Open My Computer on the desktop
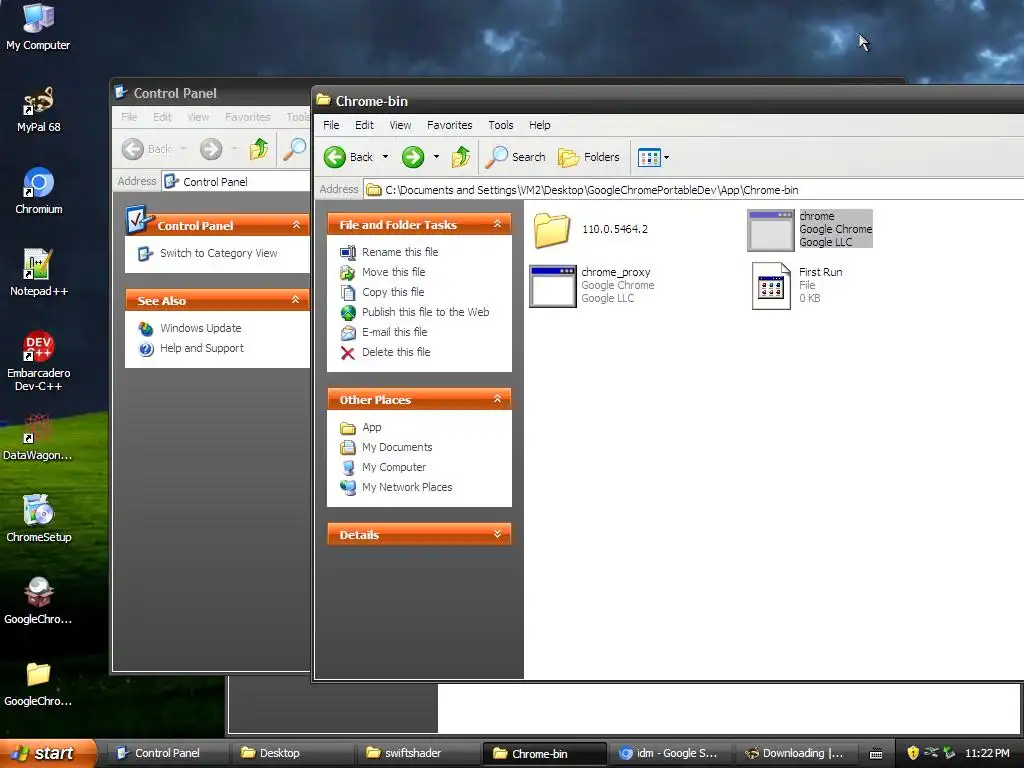 38,27
